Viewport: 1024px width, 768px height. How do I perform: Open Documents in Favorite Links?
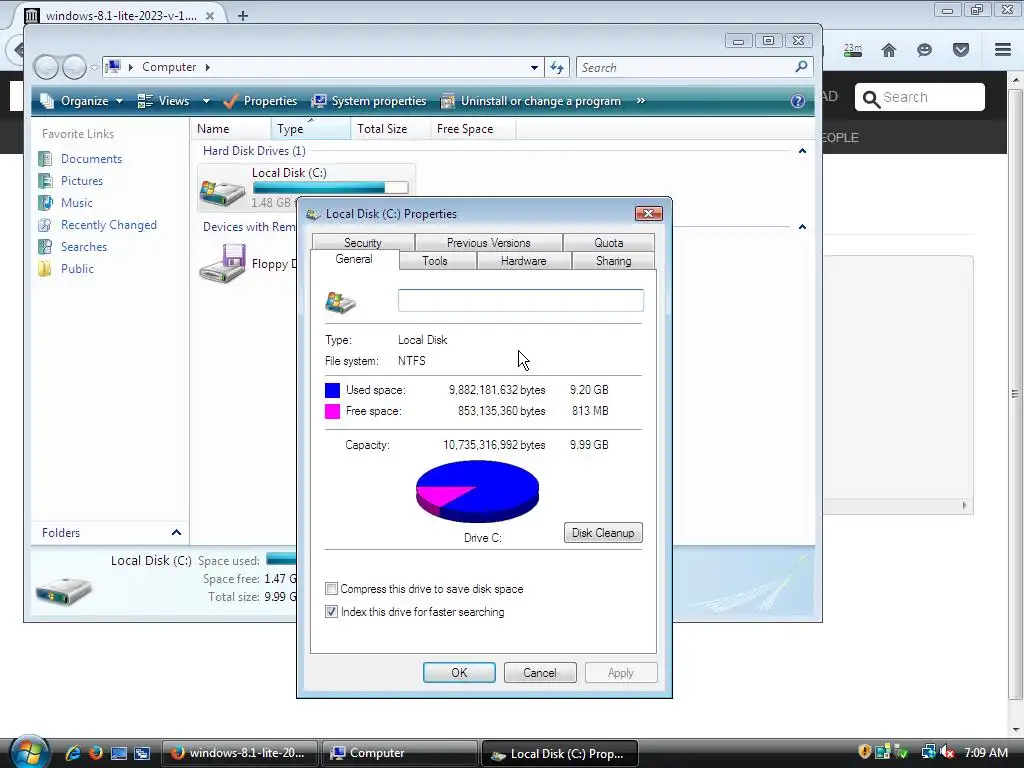coord(91,159)
